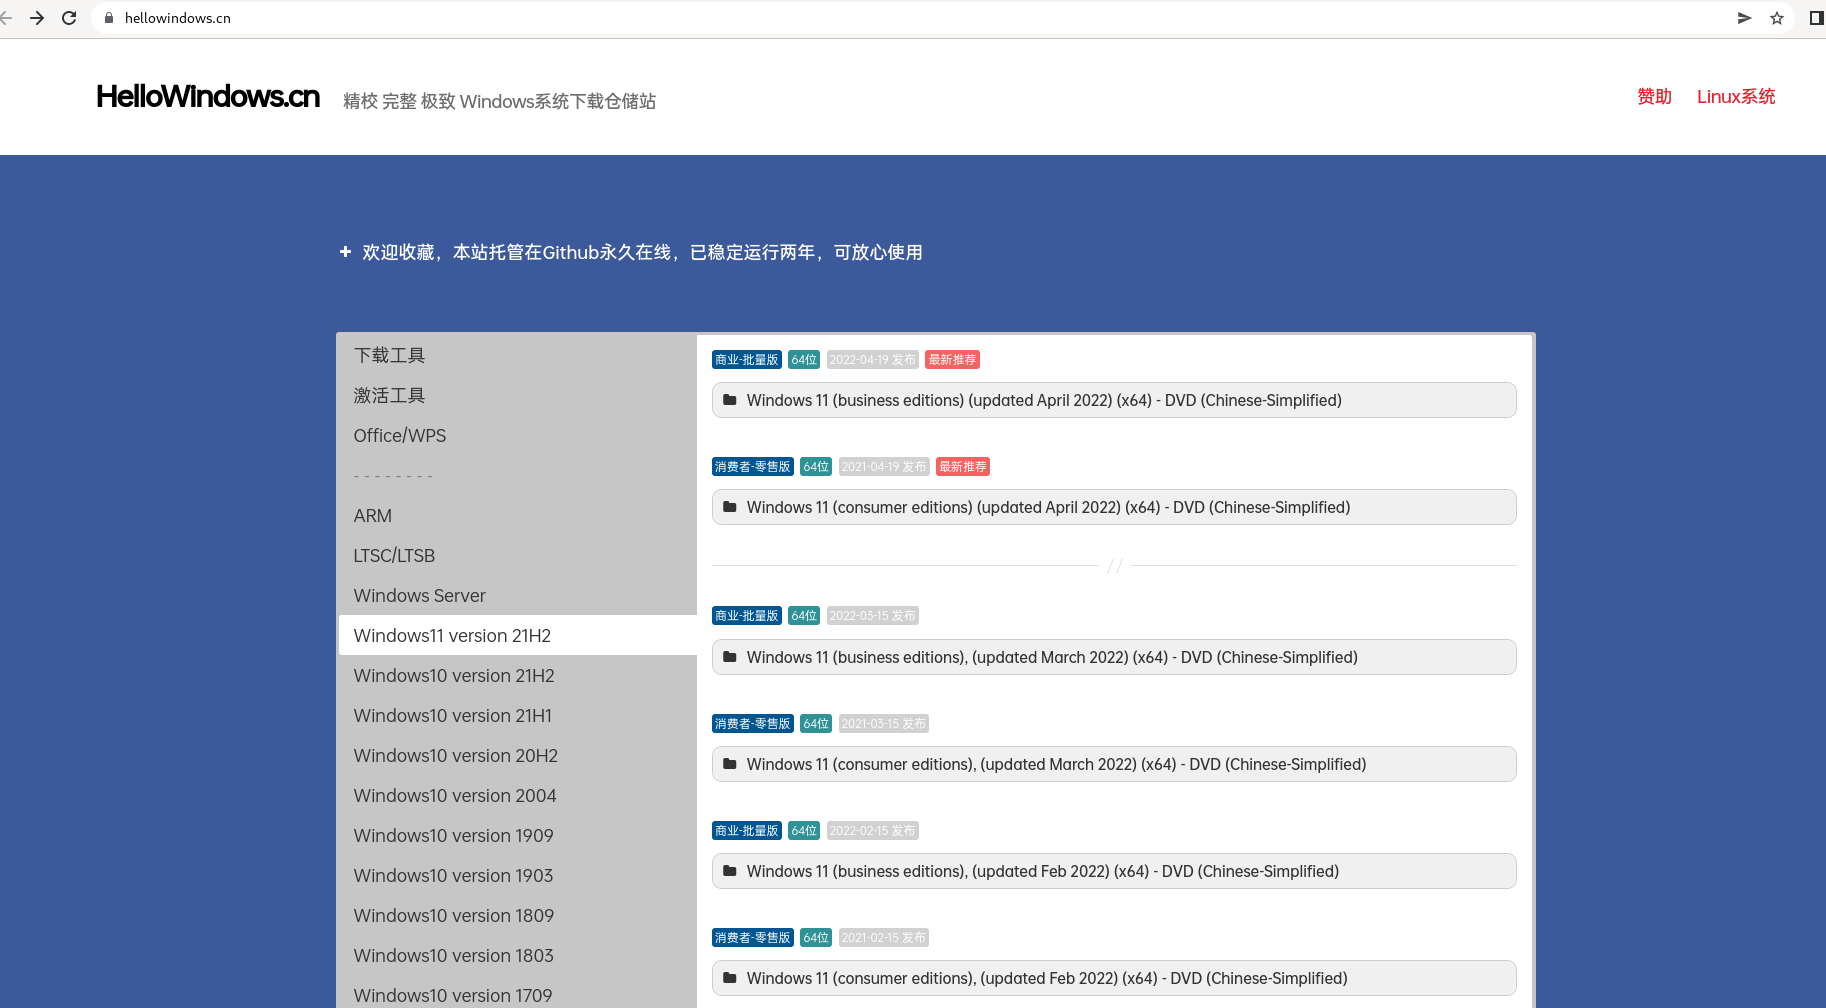Expand Windows 11 consumer editions April 2022 entry
Image resolution: width=1826 pixels, height=1008 pixels.
[1114, 507]
